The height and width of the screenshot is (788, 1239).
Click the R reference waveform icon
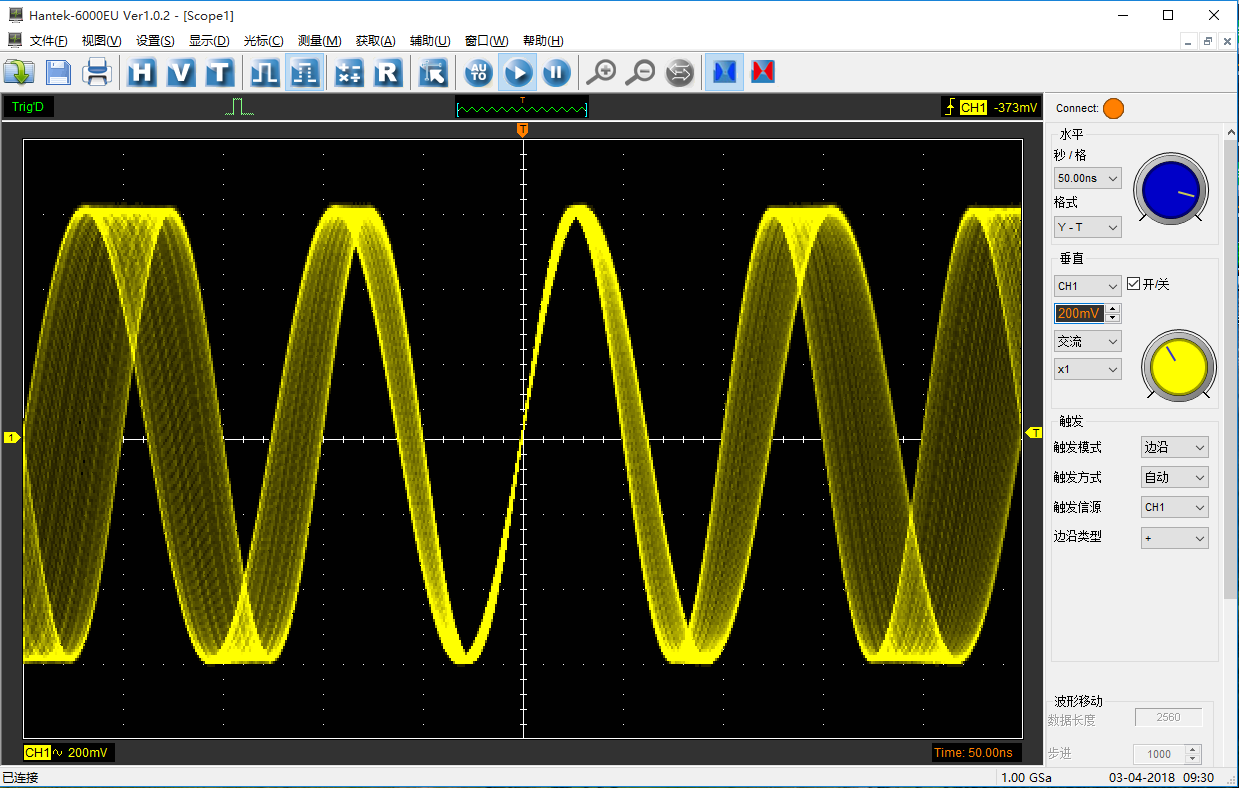(388, 72)
